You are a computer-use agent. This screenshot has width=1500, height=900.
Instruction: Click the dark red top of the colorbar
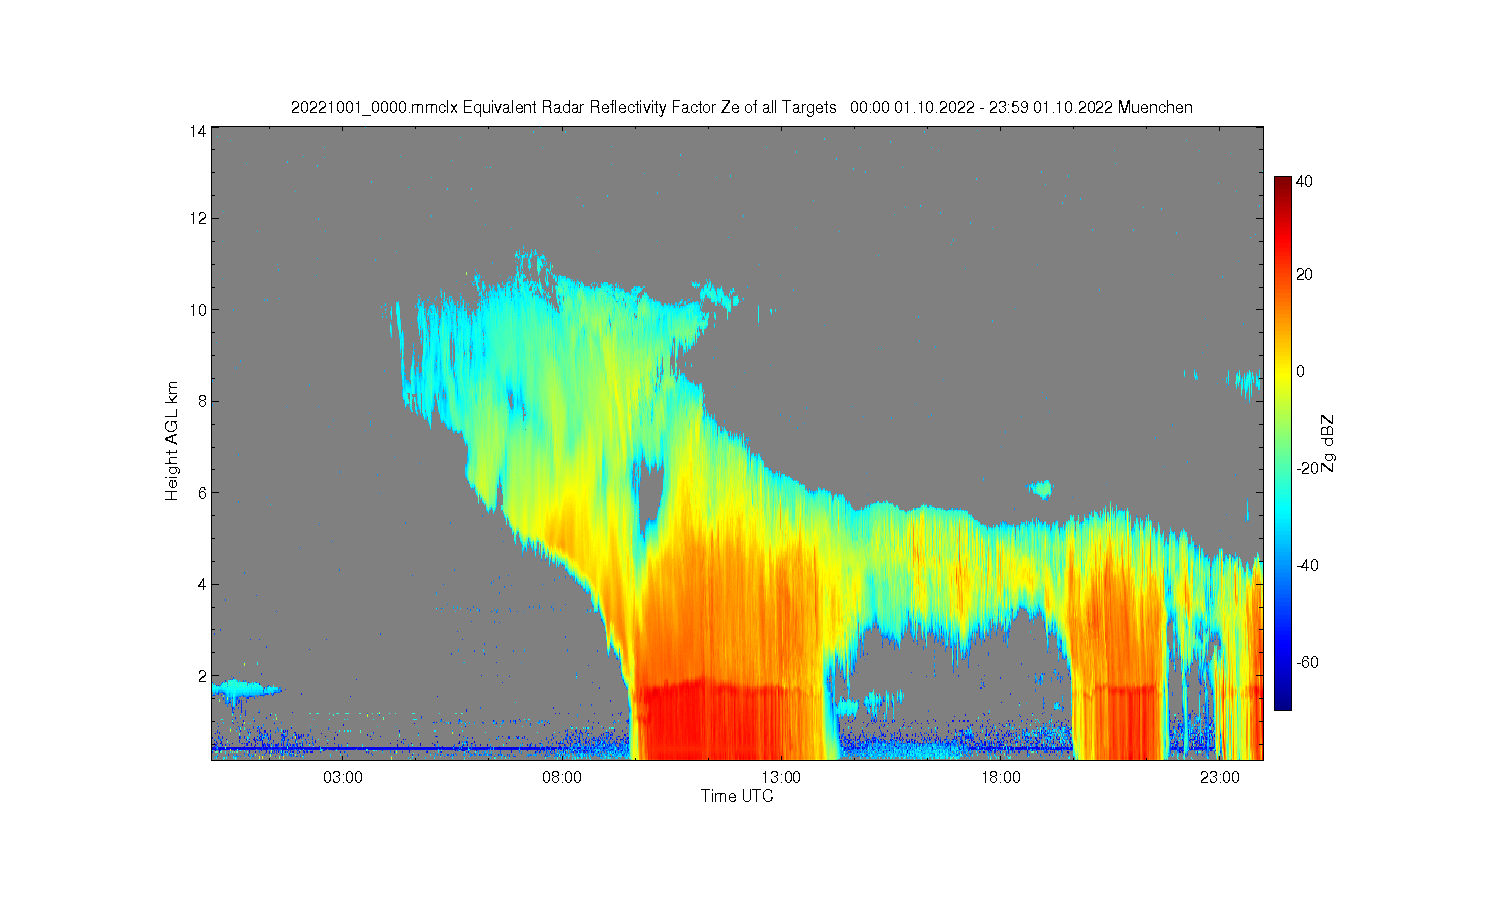1282,185
